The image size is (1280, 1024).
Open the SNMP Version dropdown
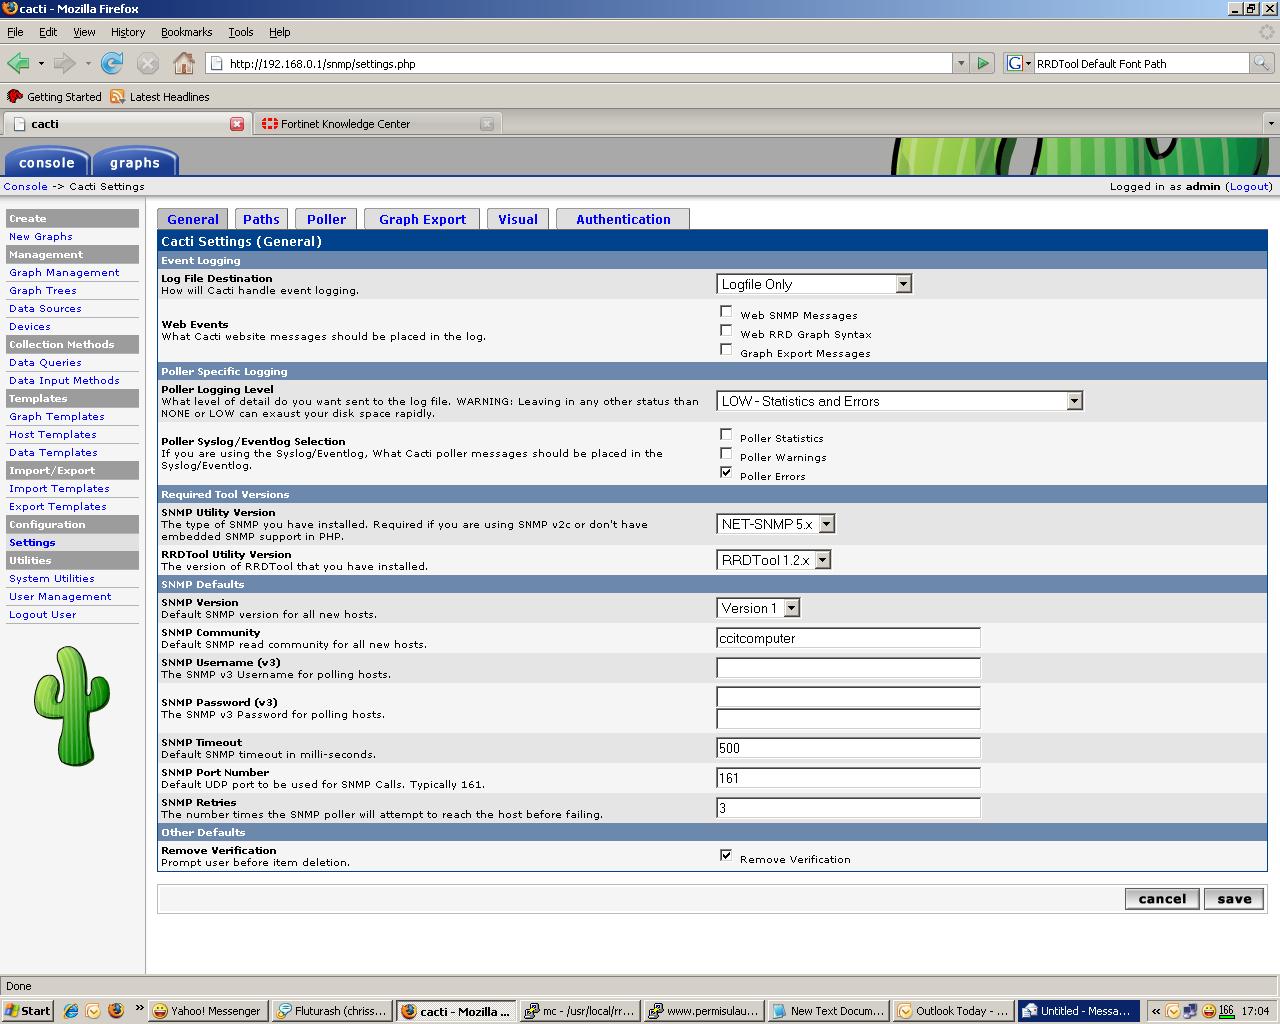point(758,608)
